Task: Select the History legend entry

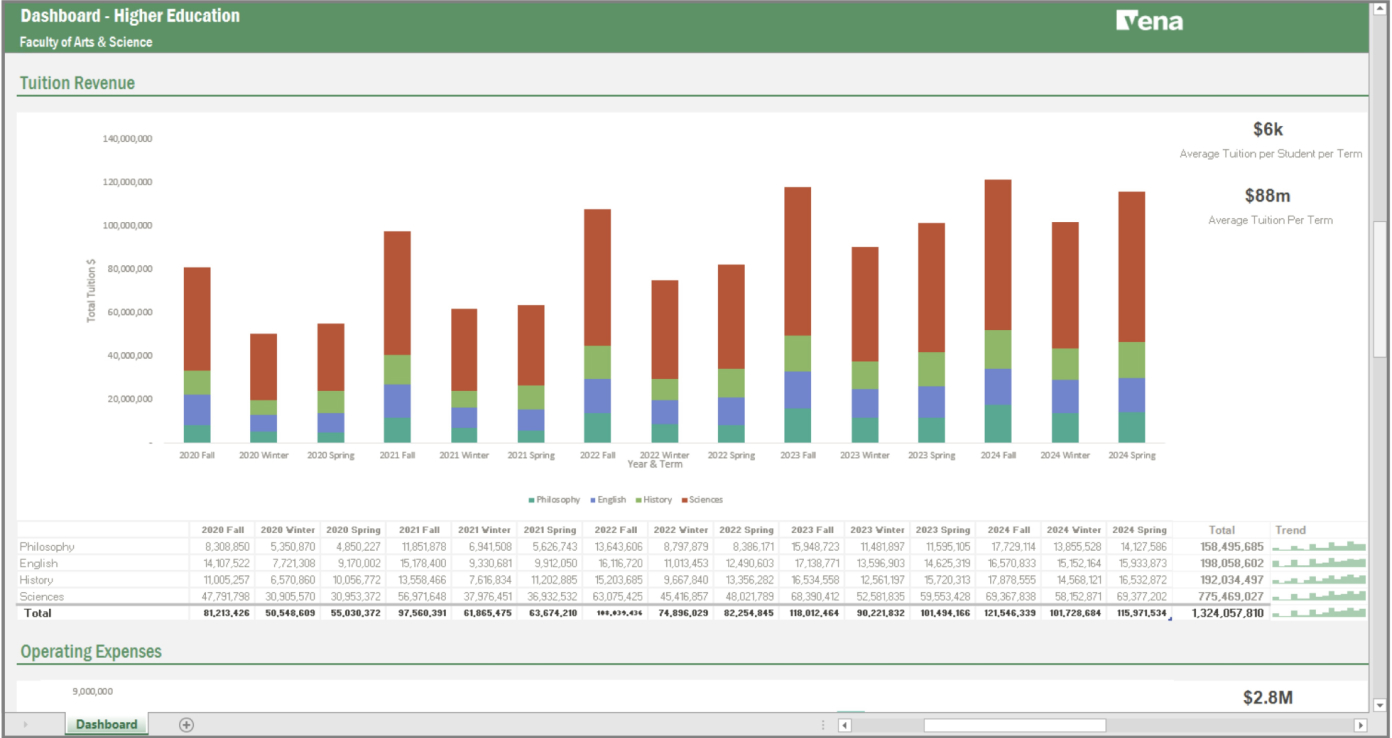Action: pos(654,500)
